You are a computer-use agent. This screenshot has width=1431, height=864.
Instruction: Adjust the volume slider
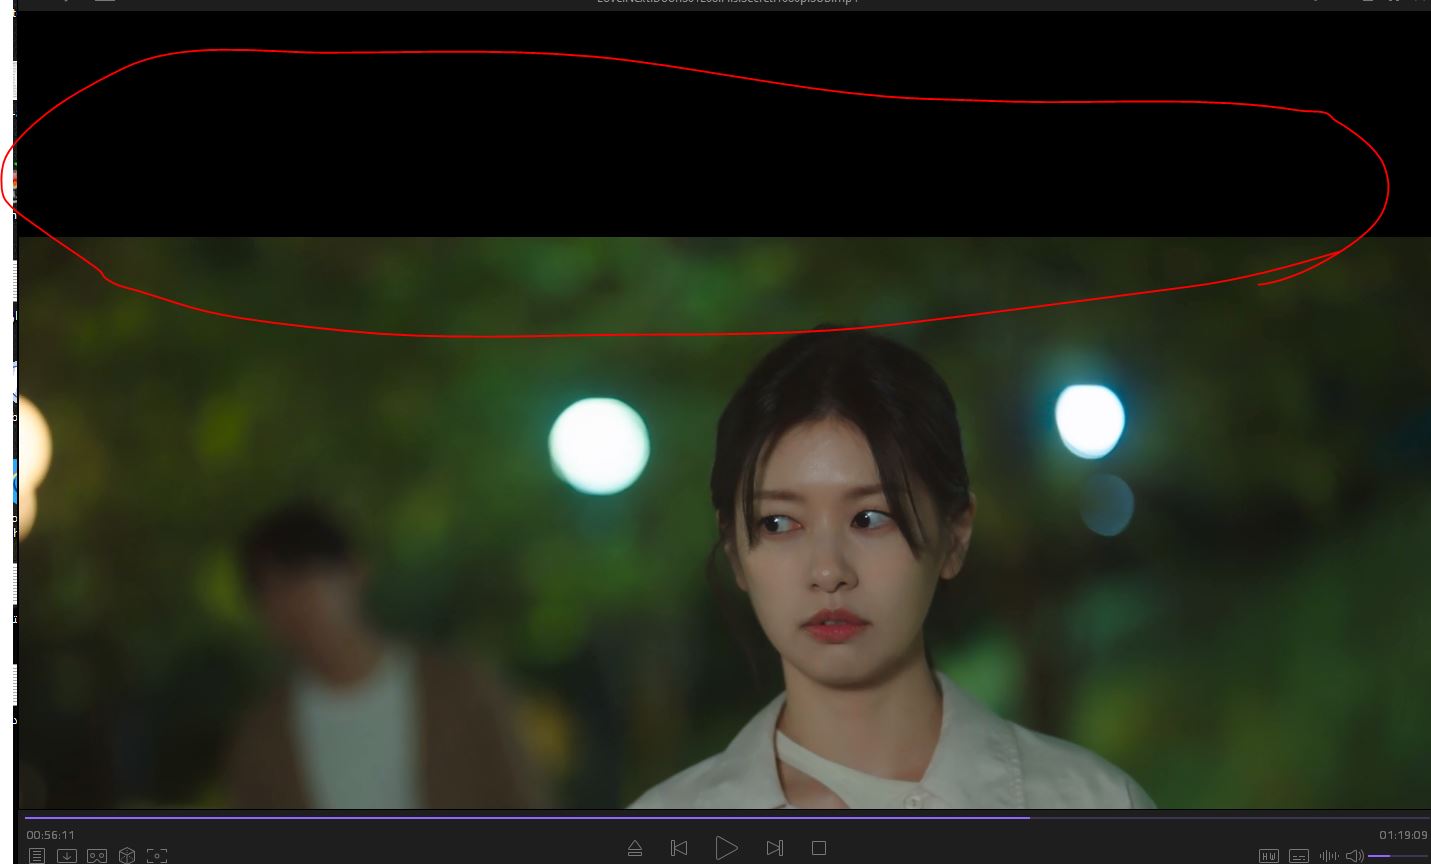[1397, 856]
